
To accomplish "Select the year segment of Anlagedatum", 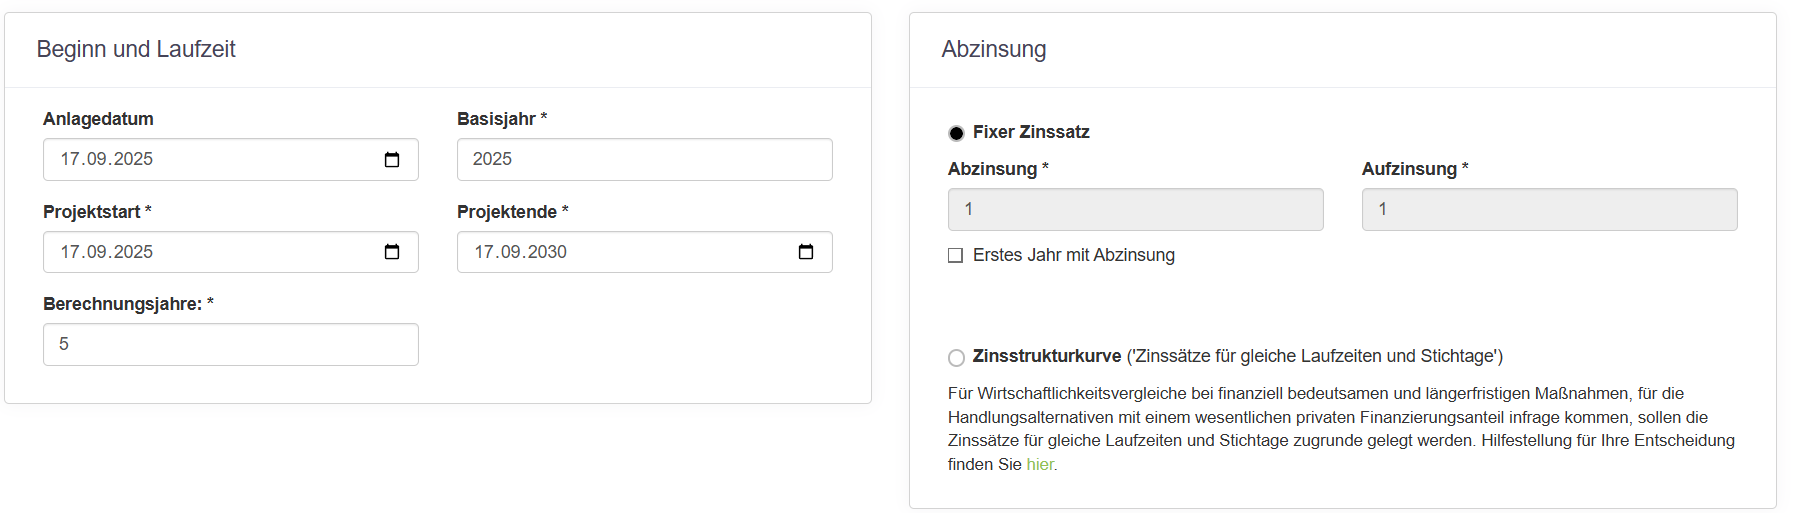I will [x=133, y=160].
